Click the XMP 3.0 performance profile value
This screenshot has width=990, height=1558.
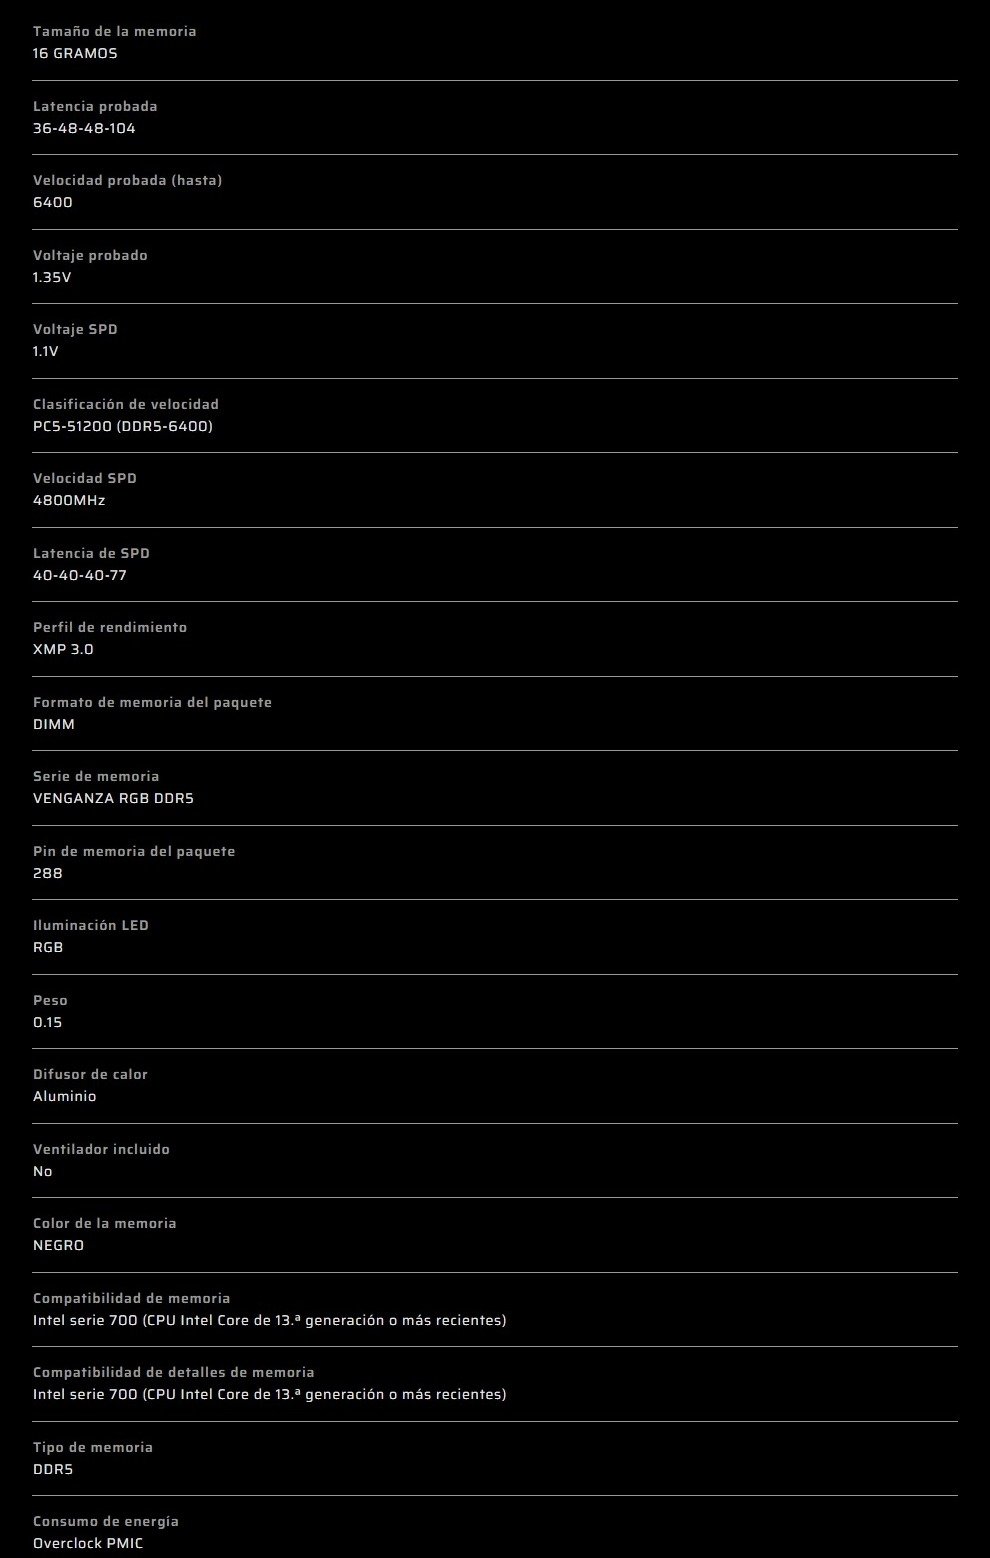tap(63, 649)
